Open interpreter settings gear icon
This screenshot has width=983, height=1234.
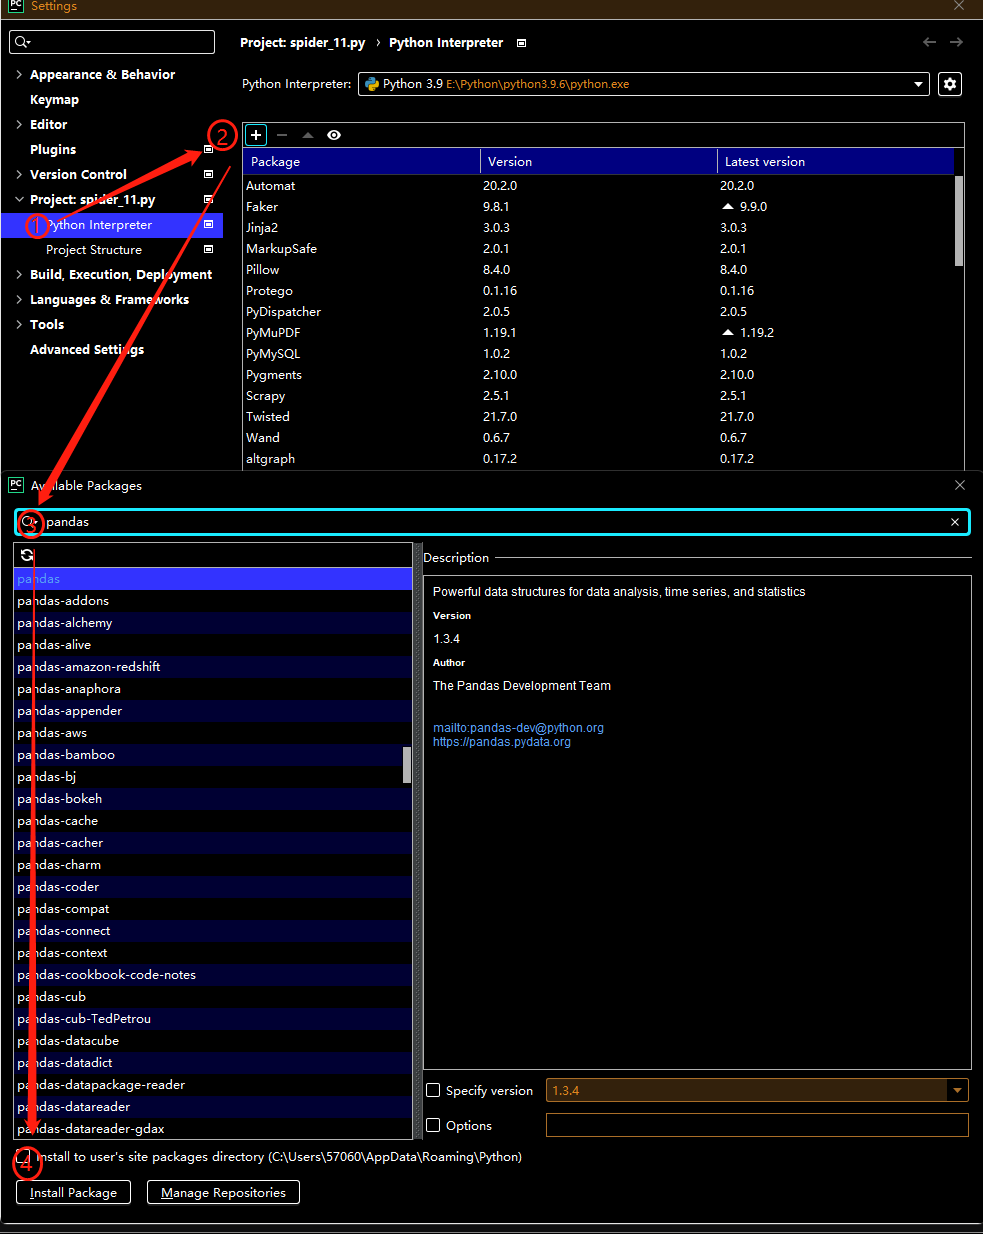point(950,84)
